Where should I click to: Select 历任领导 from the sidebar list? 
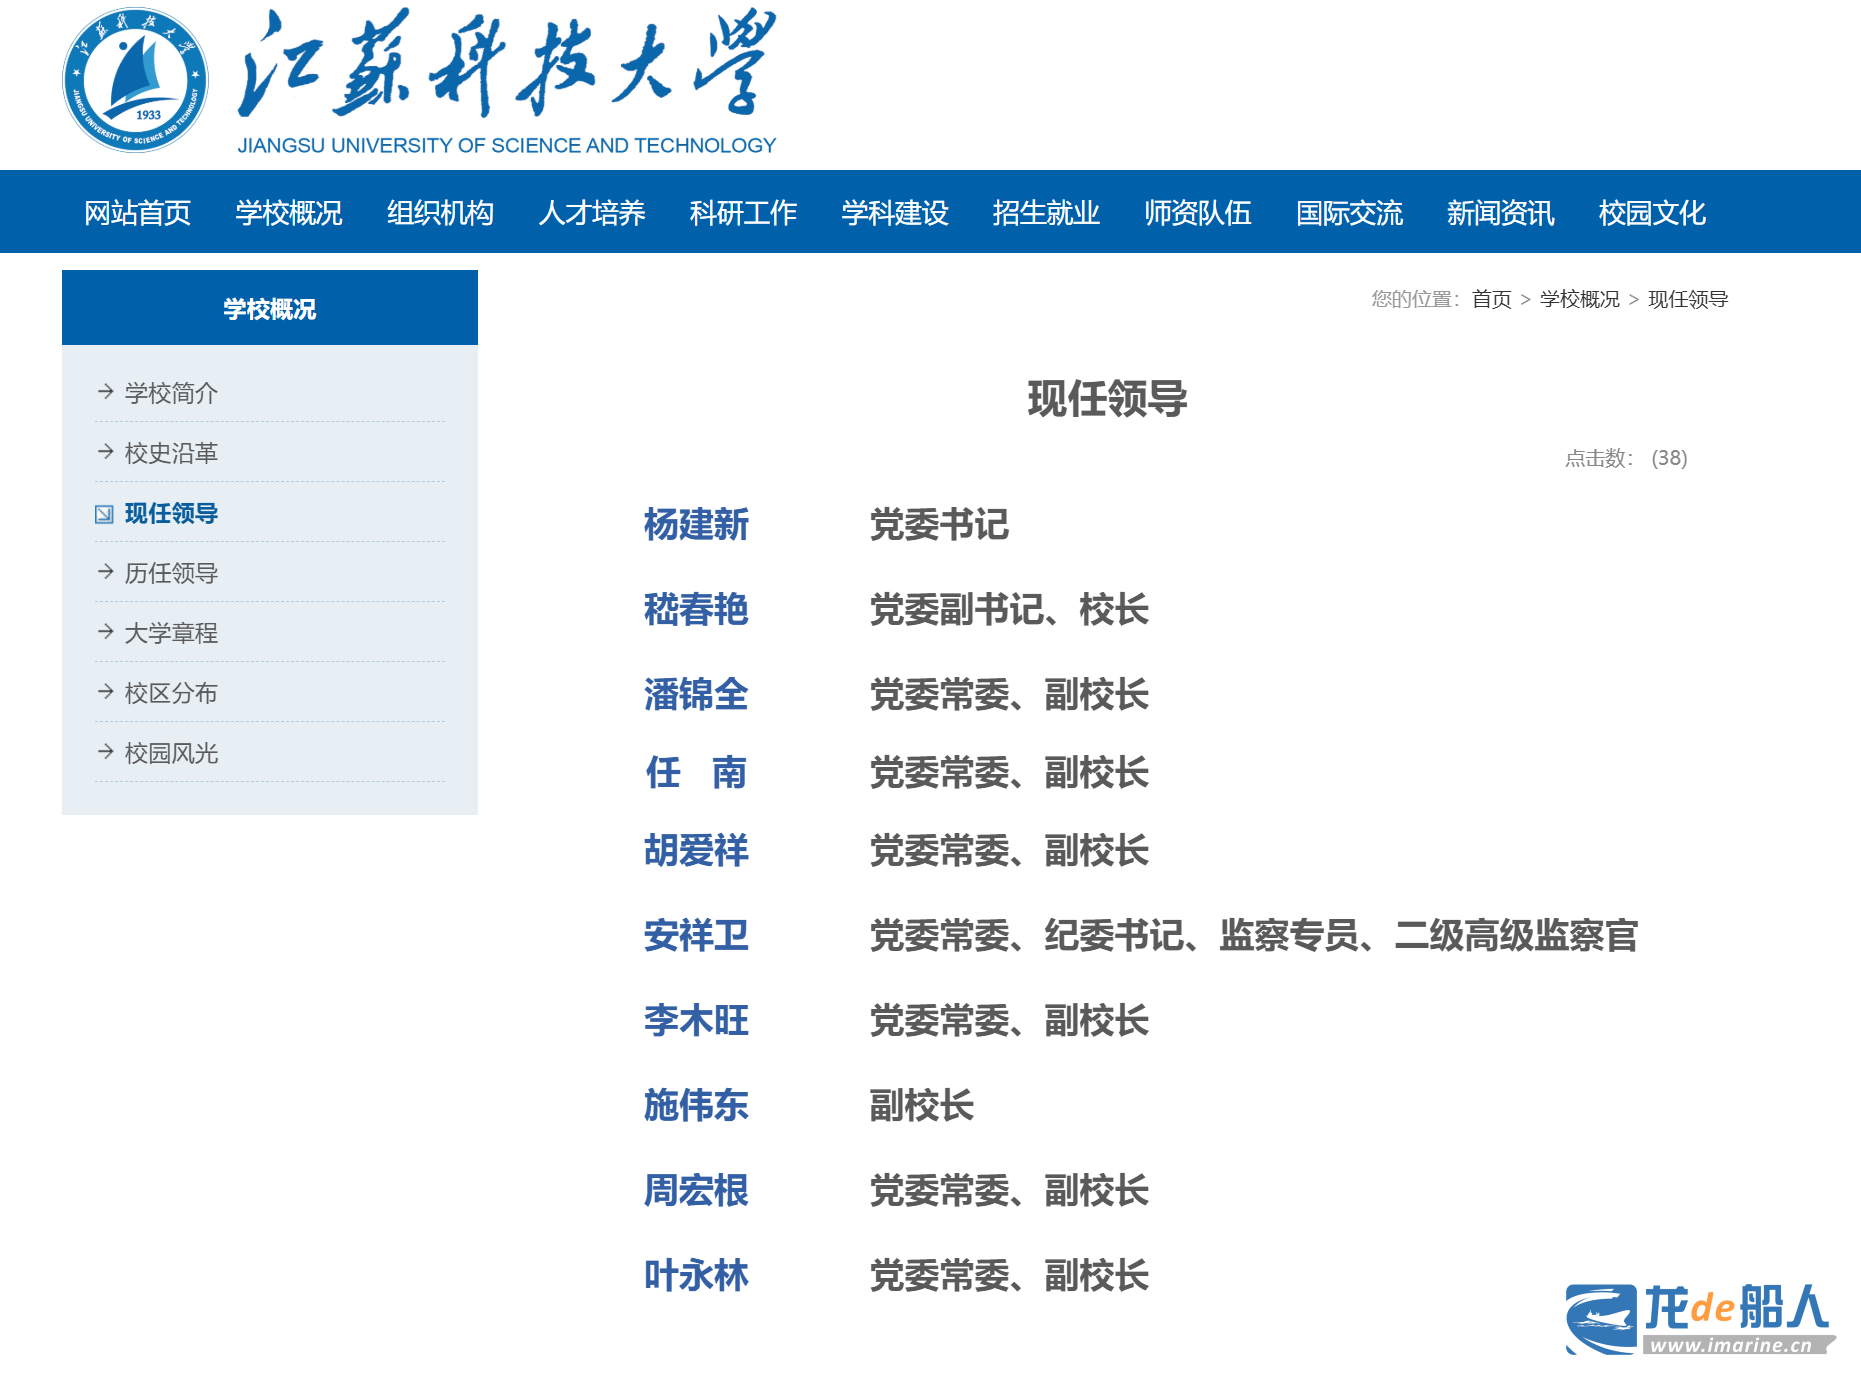(x=171, y=573)
